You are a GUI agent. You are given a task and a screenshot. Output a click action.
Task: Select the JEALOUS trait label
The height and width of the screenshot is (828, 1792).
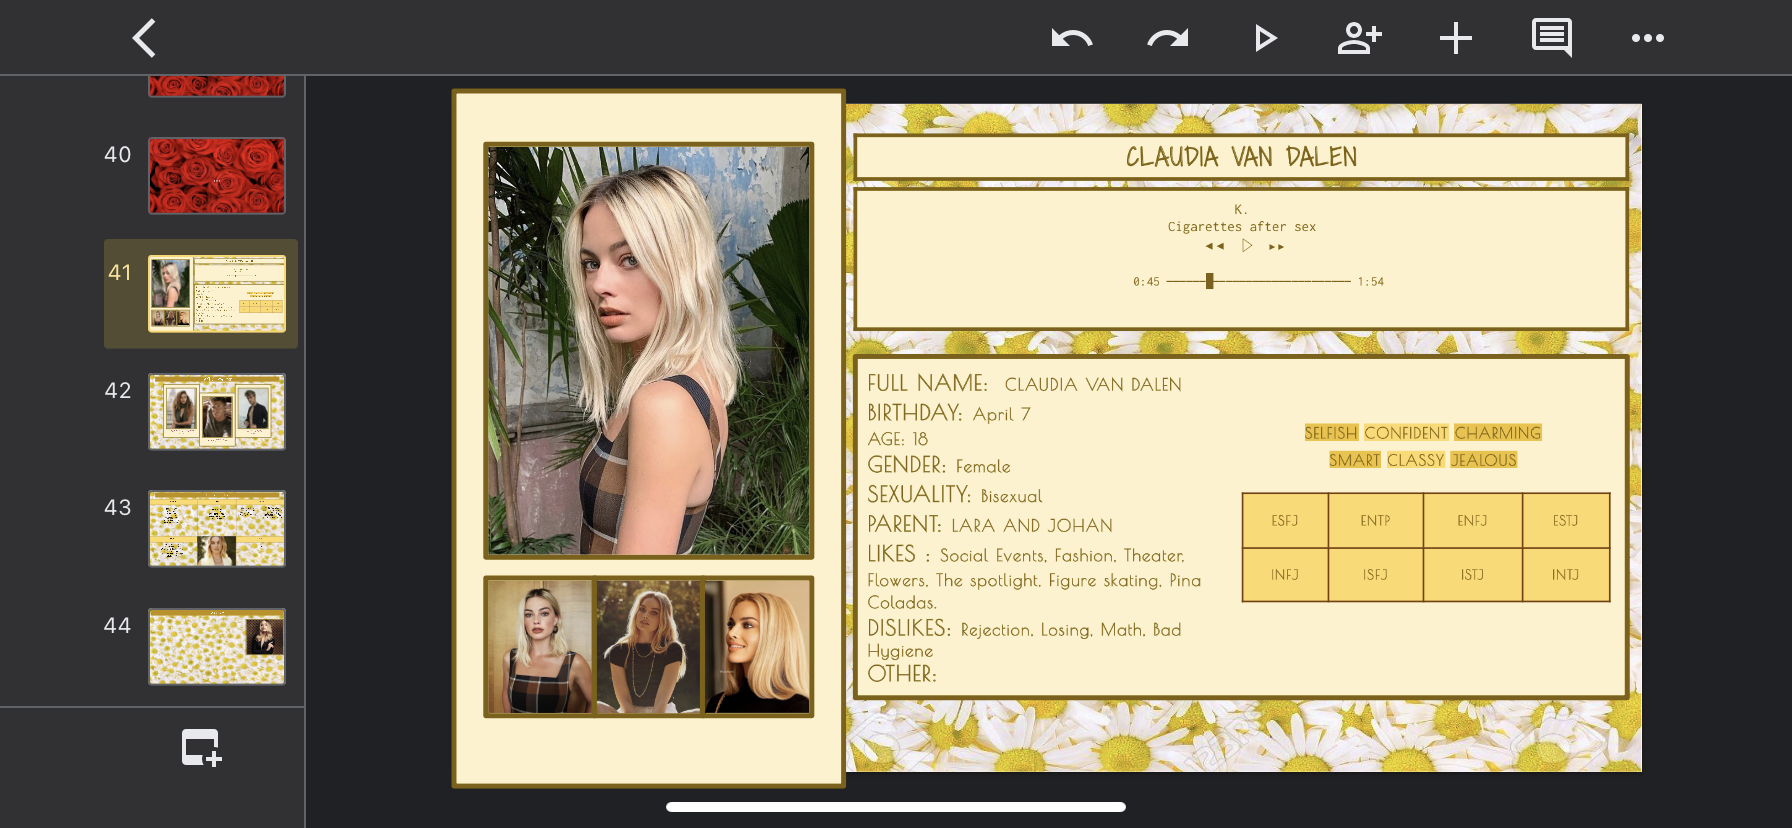click(1484, 460)
